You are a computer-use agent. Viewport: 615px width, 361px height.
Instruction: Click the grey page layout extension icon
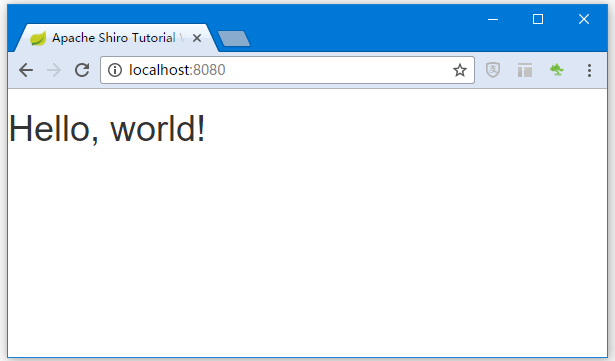[x=525, y=70]
